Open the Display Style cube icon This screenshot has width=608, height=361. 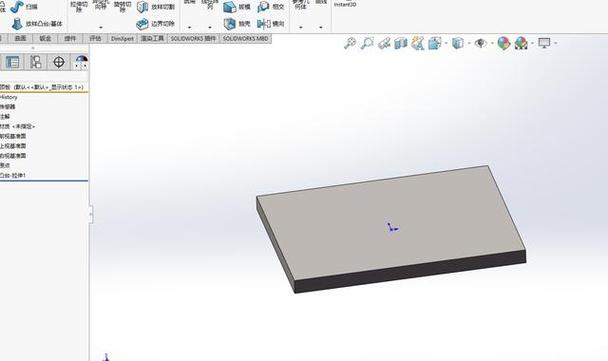click(x=458, y=43)
